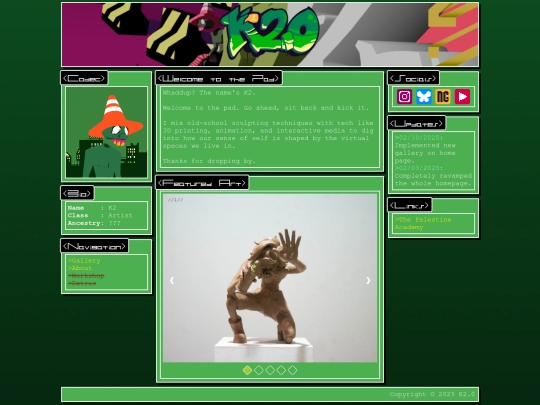Click the Socials panel heading
The height and width of the screenshot is (405, 540).
[x=414, y=78]
